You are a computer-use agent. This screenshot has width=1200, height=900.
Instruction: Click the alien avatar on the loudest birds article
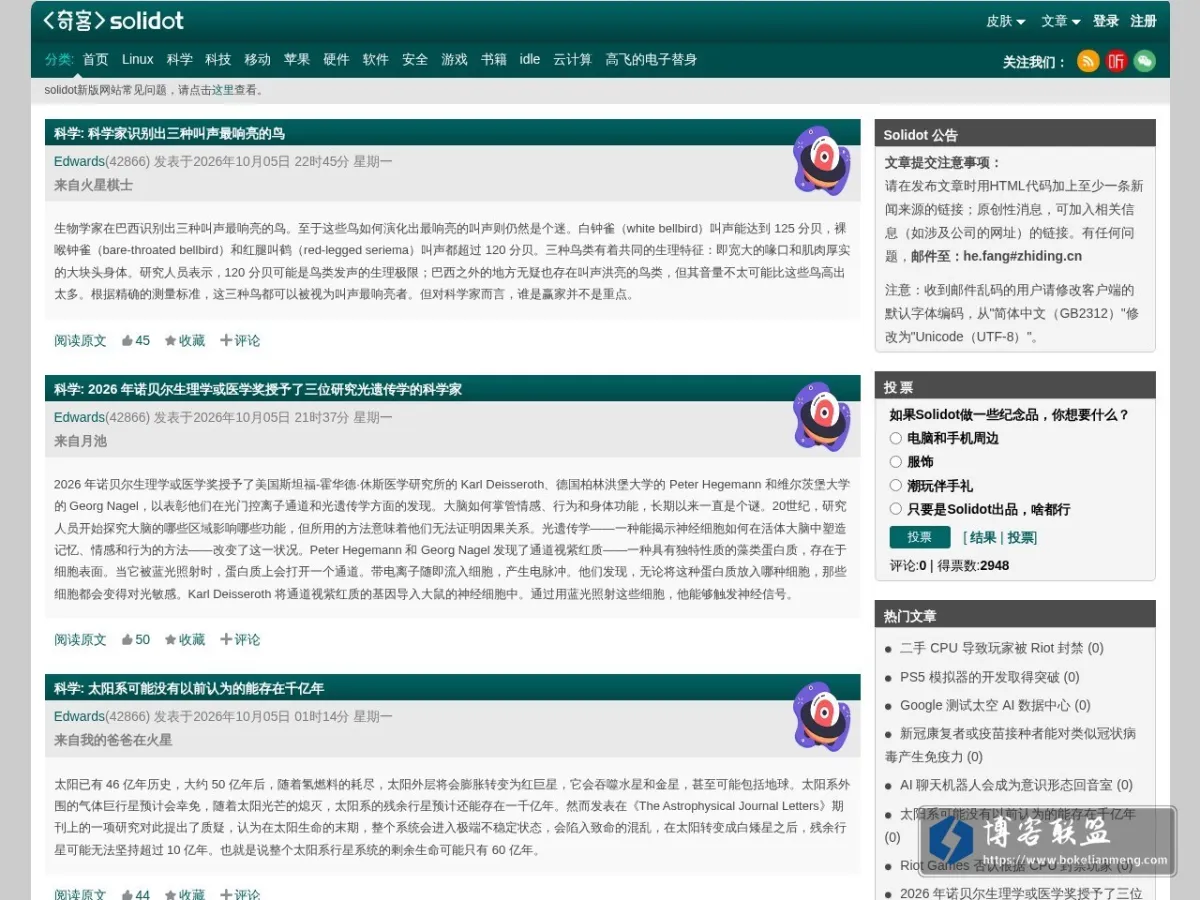[x=822, y=160]
